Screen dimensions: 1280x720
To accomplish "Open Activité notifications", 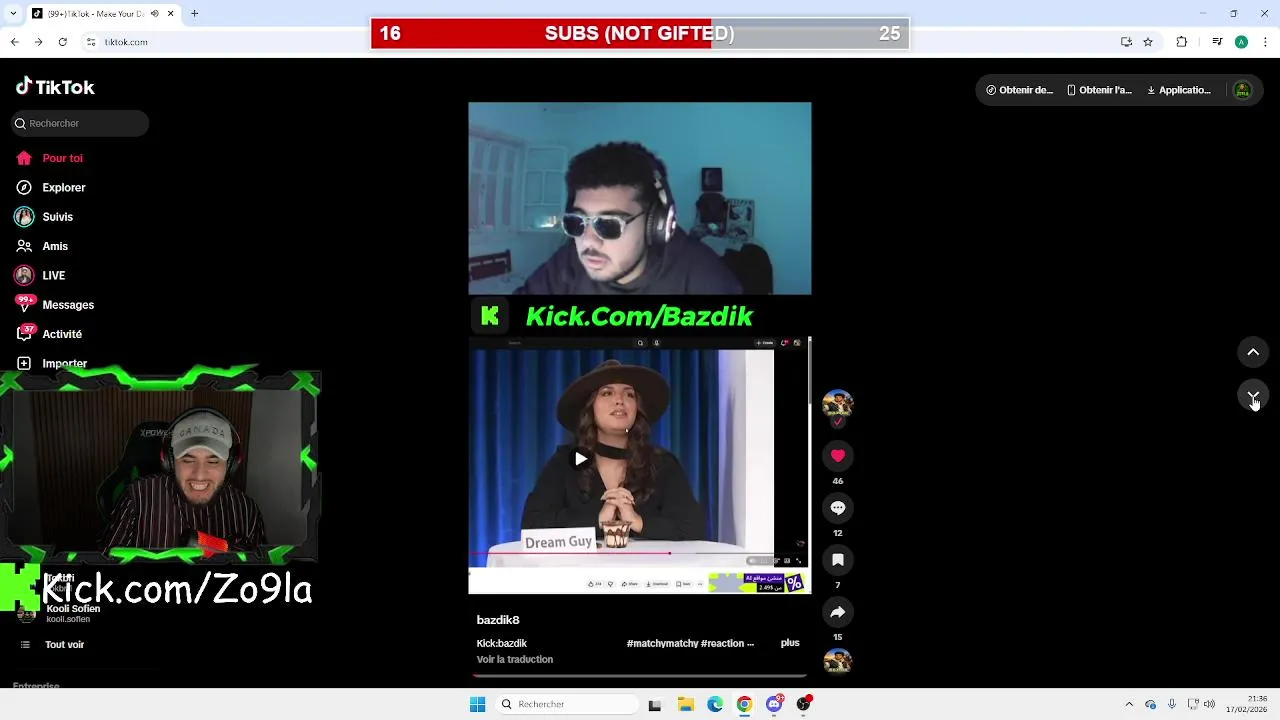I will [x=49, y=334].
